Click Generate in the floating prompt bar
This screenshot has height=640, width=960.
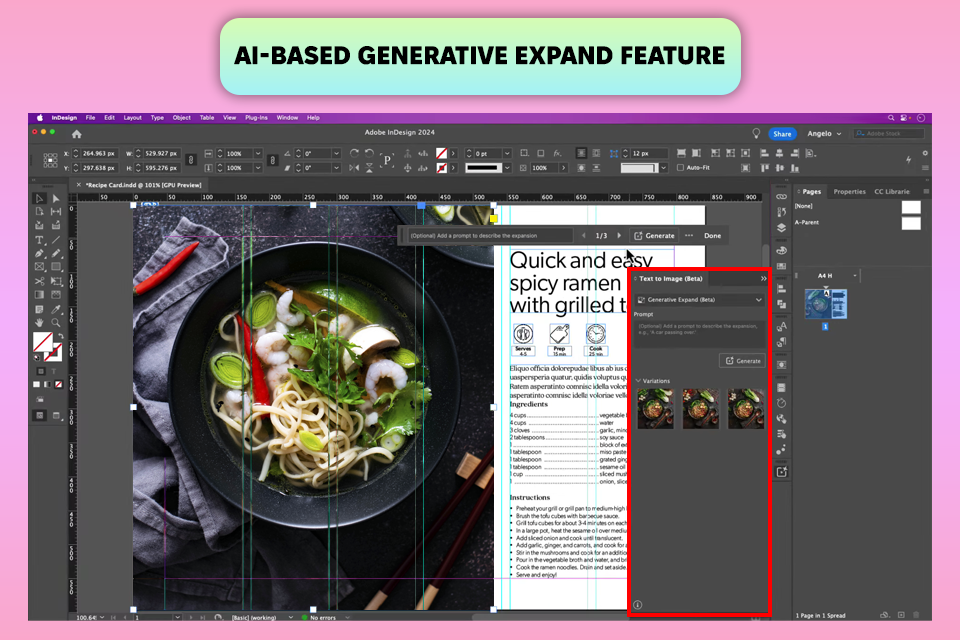pos(654,236)
